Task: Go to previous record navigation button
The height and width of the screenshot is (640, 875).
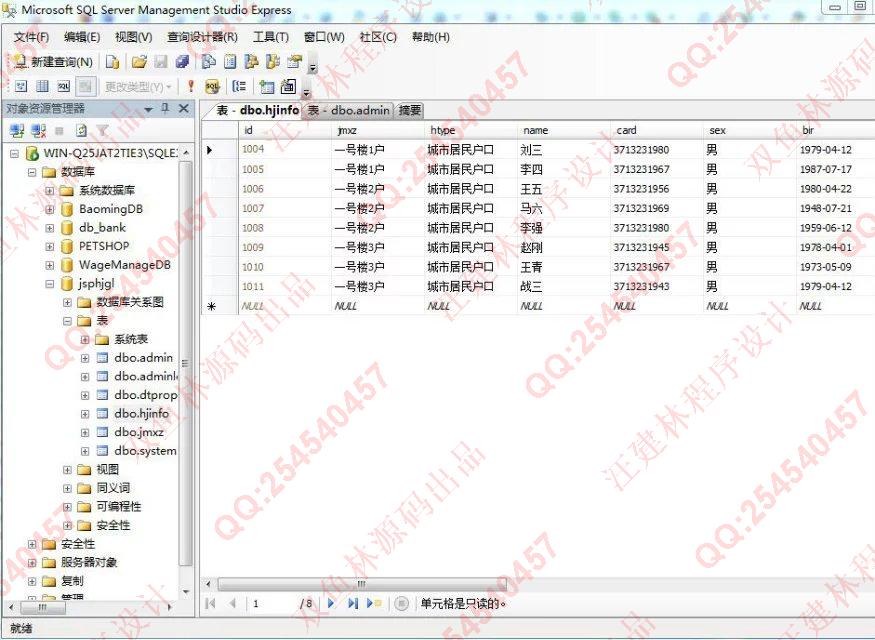Action: point(233,603)
